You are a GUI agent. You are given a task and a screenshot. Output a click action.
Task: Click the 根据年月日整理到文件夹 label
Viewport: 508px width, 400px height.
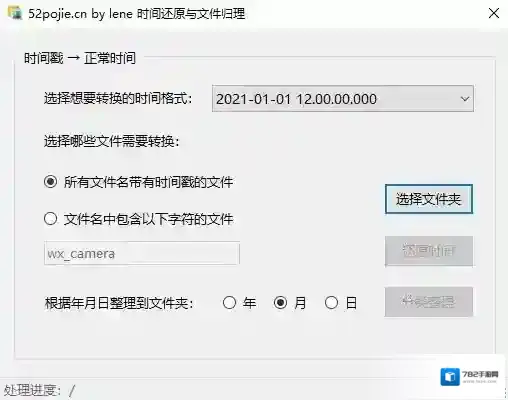click(119, 303)
